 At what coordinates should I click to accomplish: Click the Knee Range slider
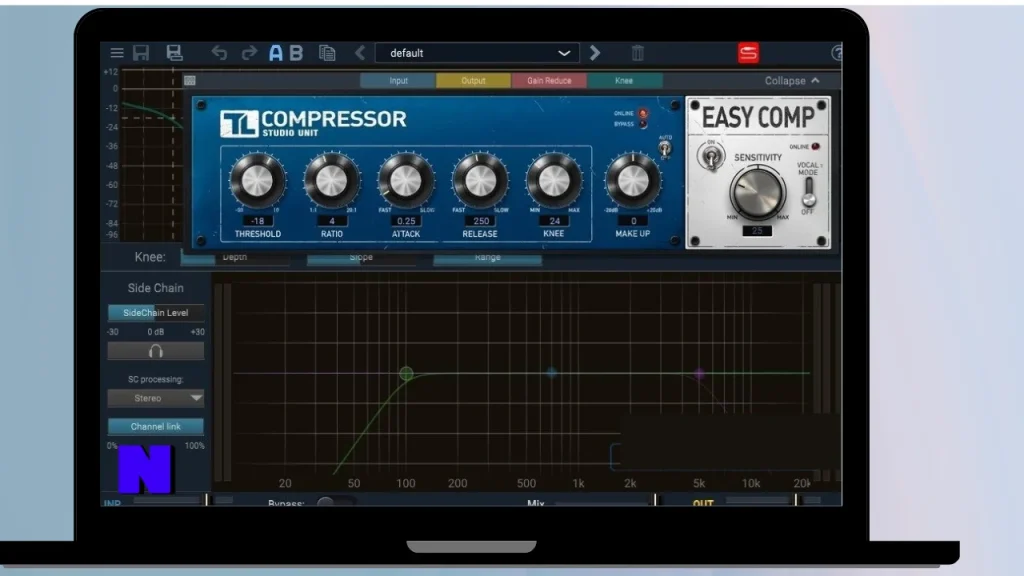point(487,259)
